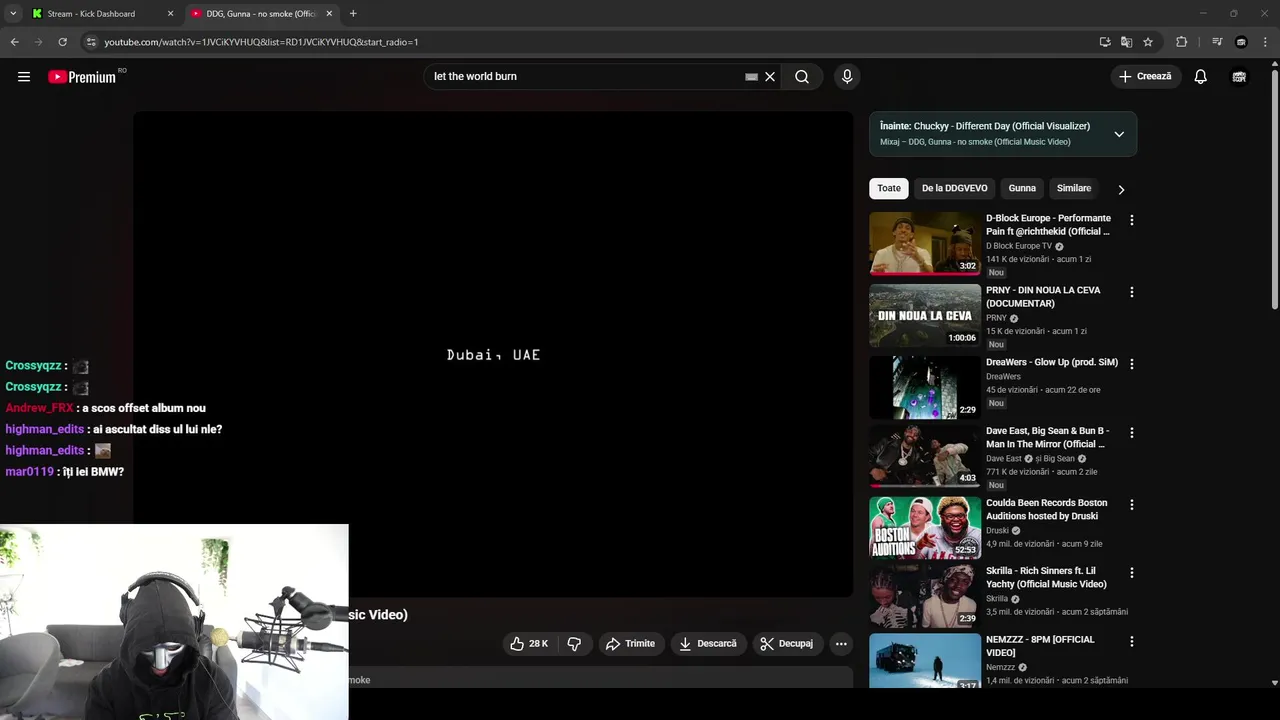Select the De la DDGVEVO filter chip
1280x720 pixels.
[x=954, y=188]
